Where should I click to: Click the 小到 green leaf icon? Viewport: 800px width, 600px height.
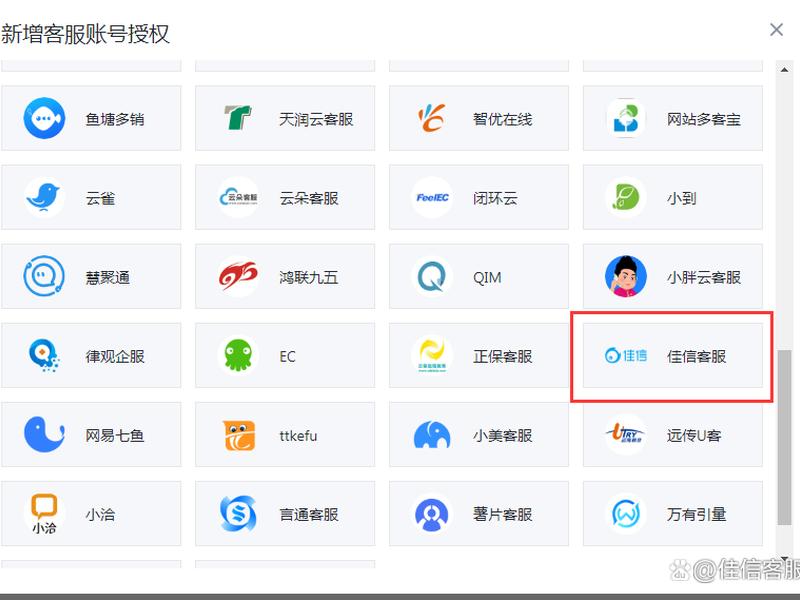[x=626, y=197]
